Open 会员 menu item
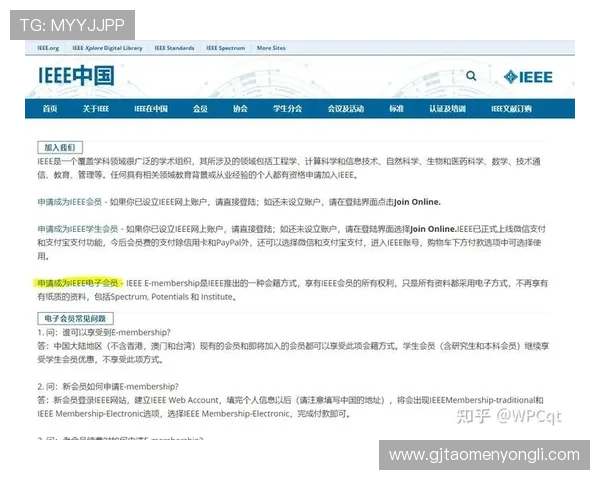Image resolution: width=600 pixels, height=480 pixels. coord(200,109)
